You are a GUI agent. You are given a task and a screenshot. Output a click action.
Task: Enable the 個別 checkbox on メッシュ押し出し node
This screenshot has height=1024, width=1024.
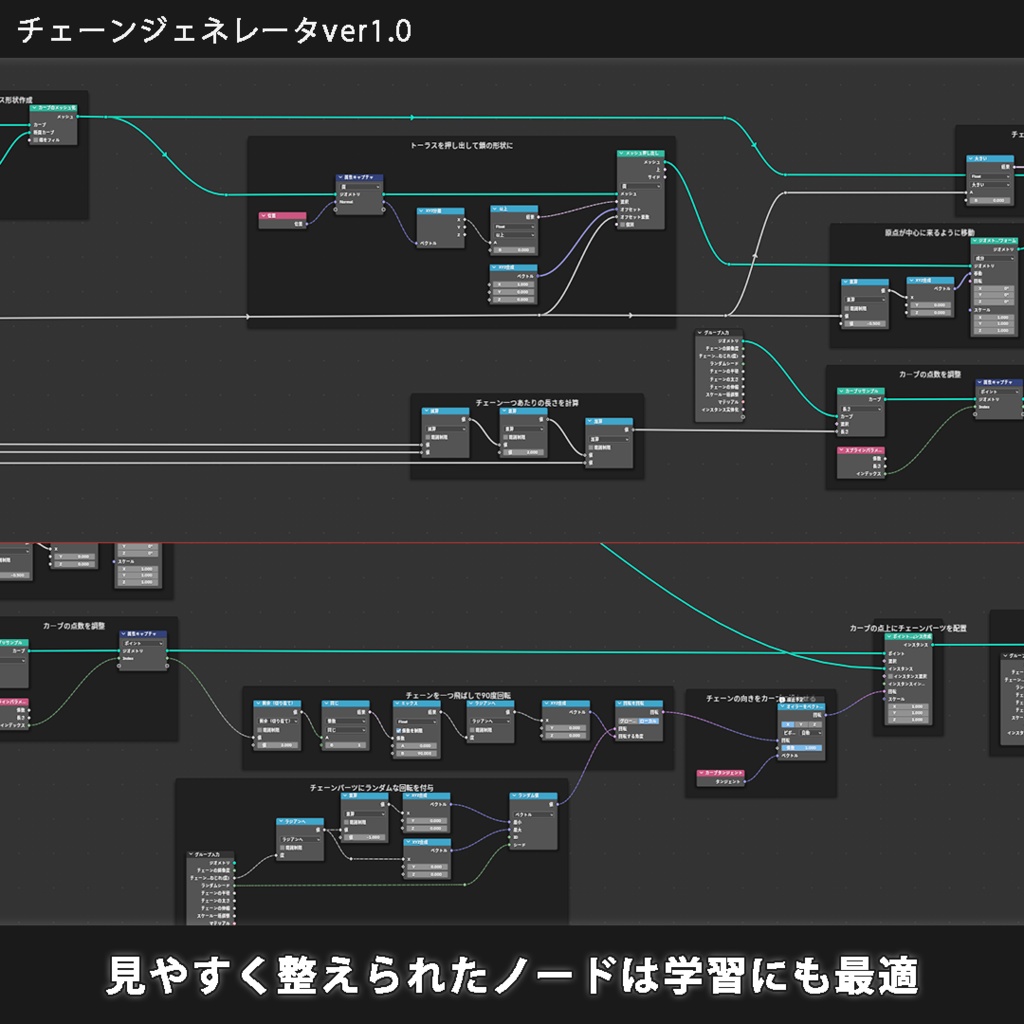pos(623,224)
